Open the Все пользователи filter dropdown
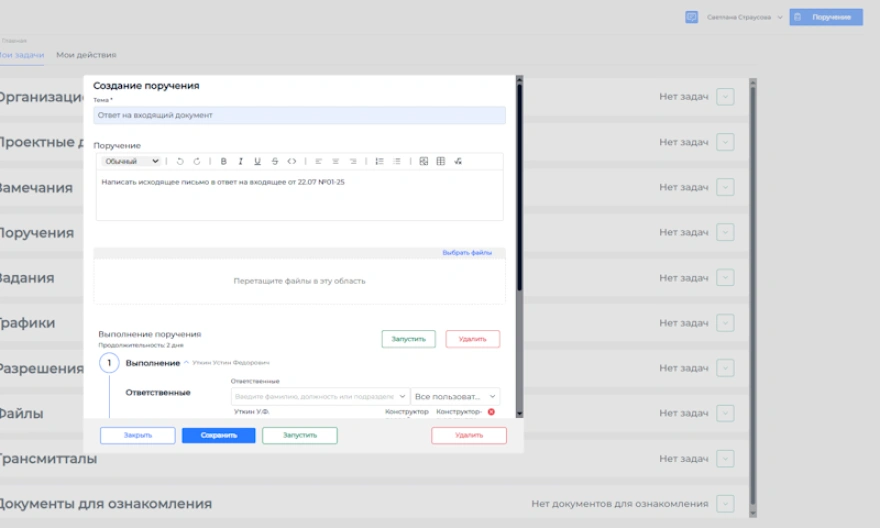The height and width of the screenshot is (528, 880). tap(455, 397)
